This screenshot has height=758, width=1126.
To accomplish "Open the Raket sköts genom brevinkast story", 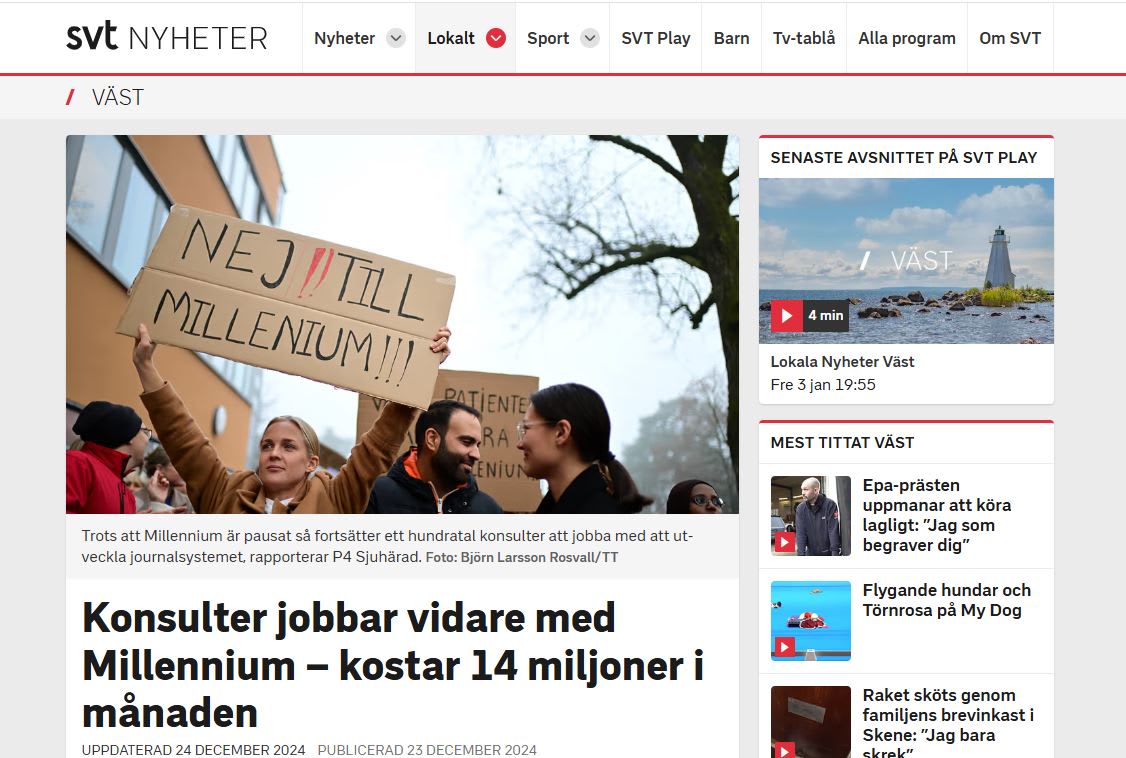I will coord(948,722).
